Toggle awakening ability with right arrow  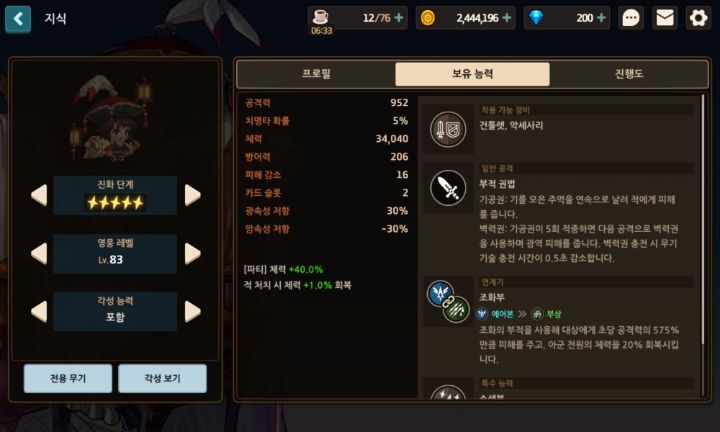pyautogui.click(x=192, y=312)
